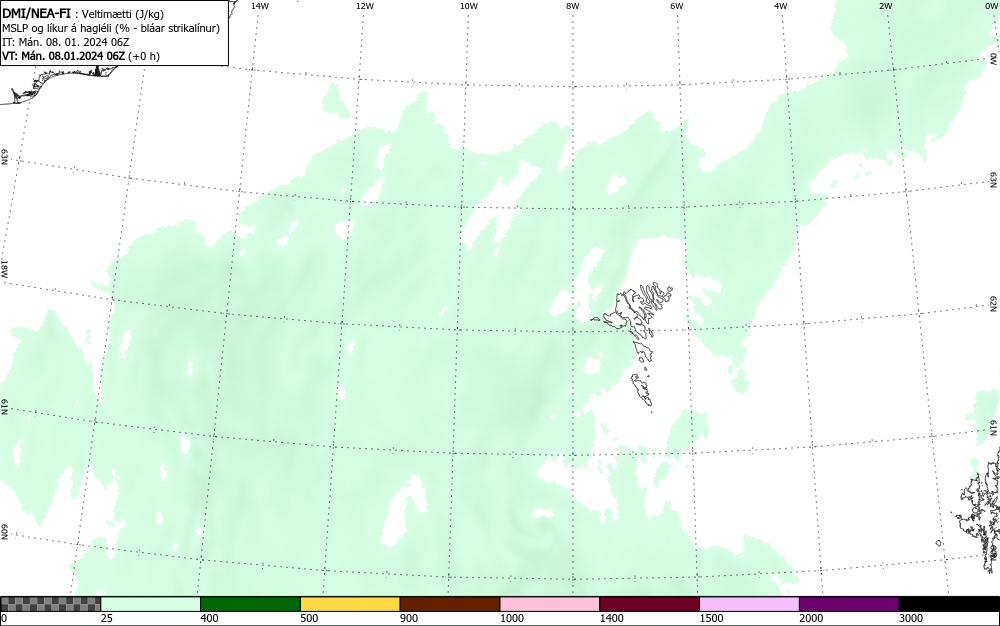
Task: Select the legend value "2000"
Action: [x=811, y=618]
